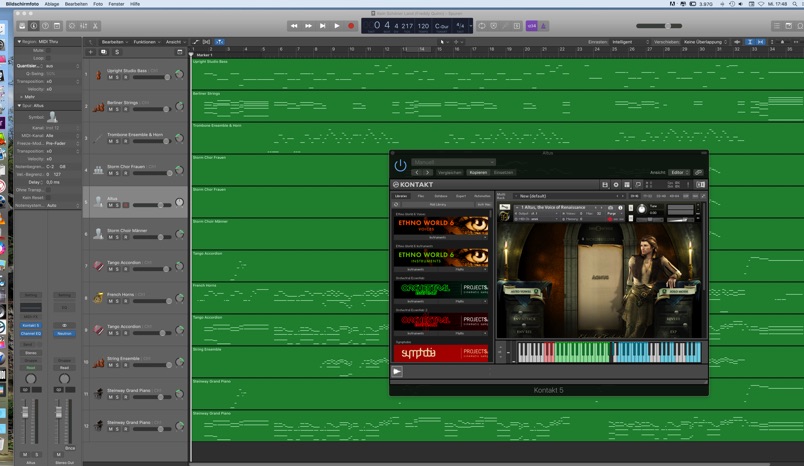Viewport: 804px width, 466px height.
Task: Open the List Editors button at top right
Action: click(x=777, y=26)
